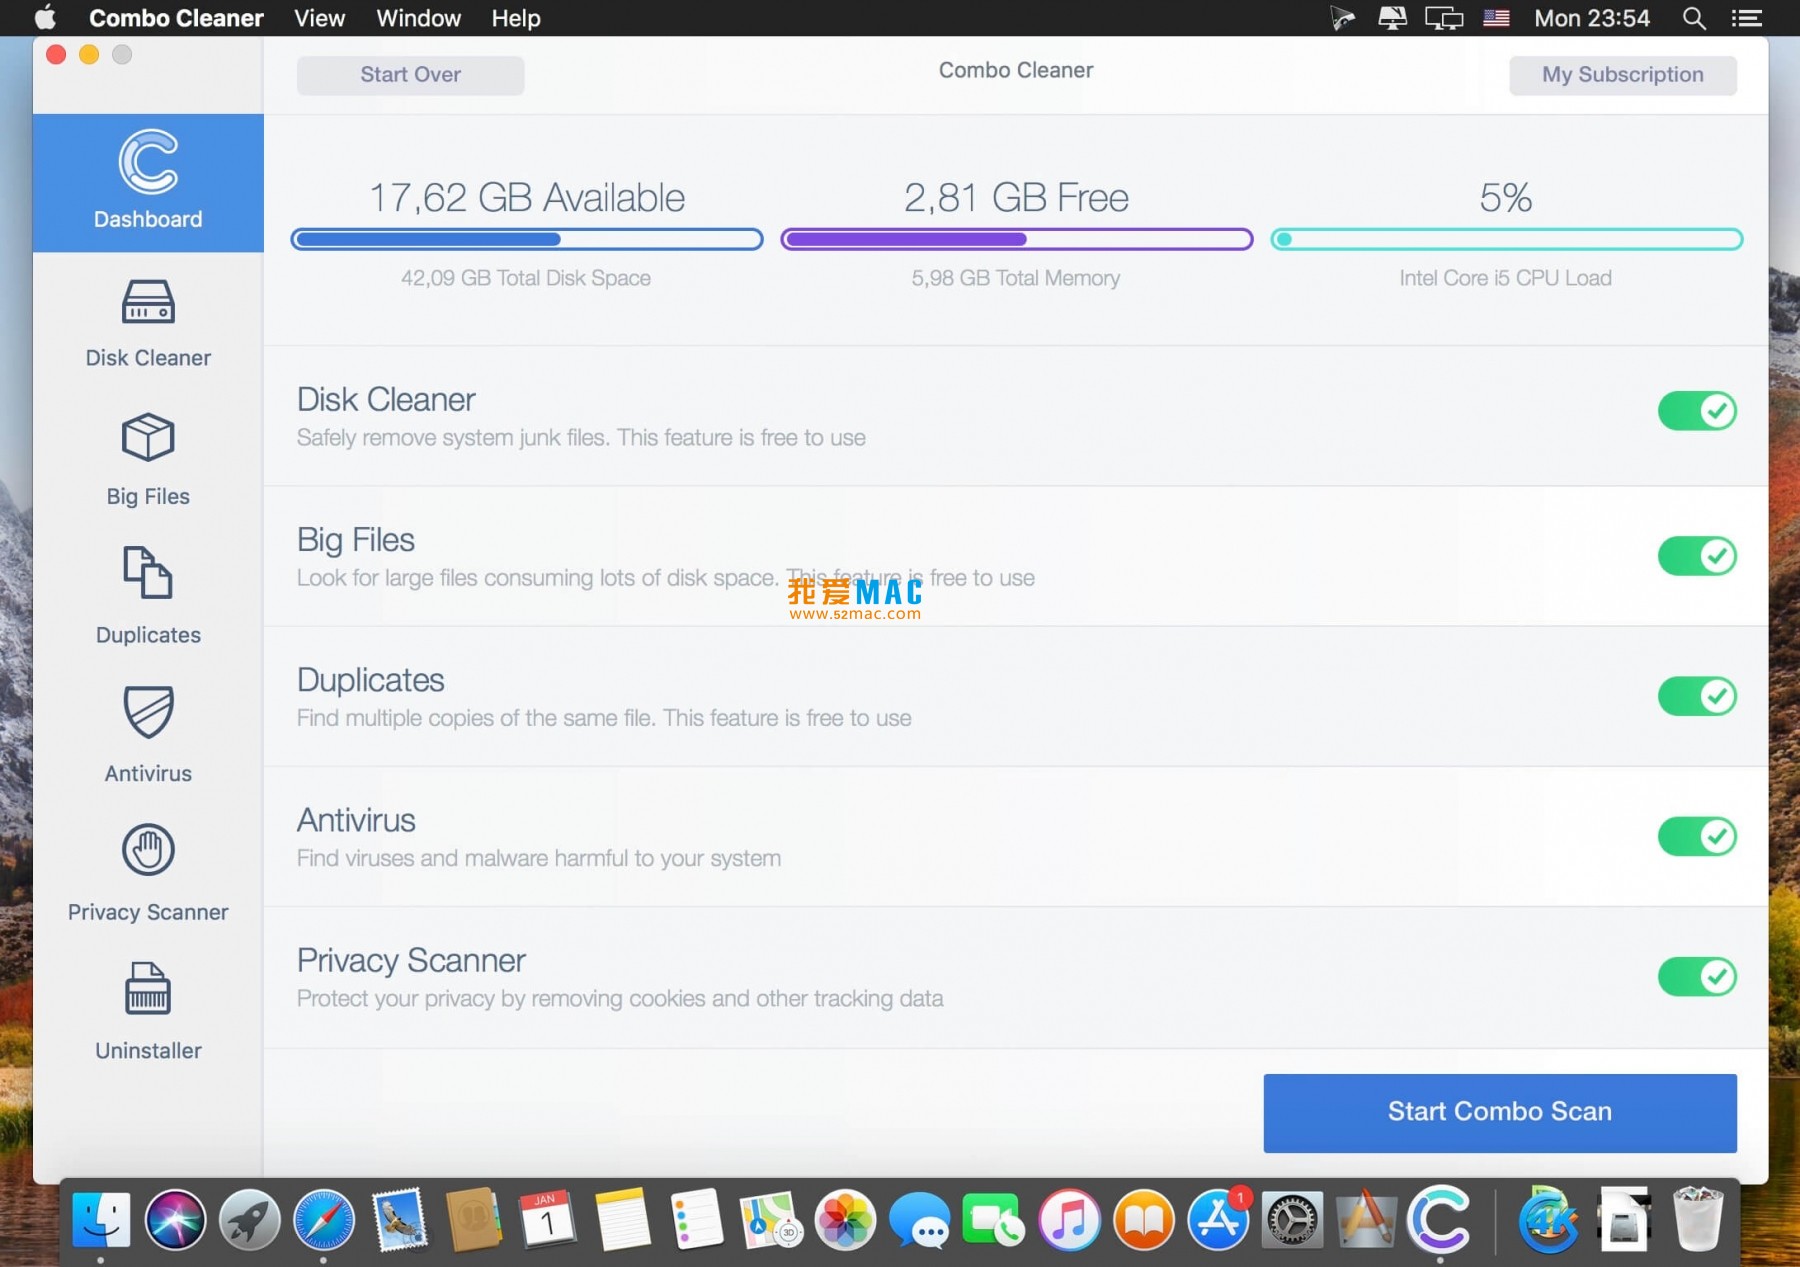Click the Privacy Scanner heading in dashboard list
1800x1267 pixels.
pos(411,961)
